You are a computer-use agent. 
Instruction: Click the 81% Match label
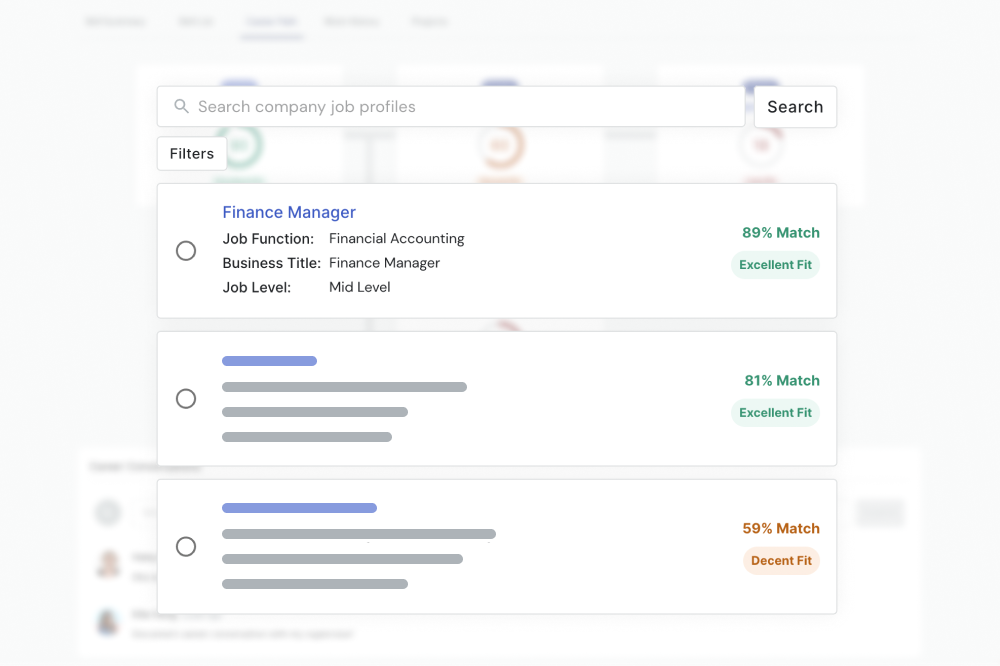click(x=781, y=380)
